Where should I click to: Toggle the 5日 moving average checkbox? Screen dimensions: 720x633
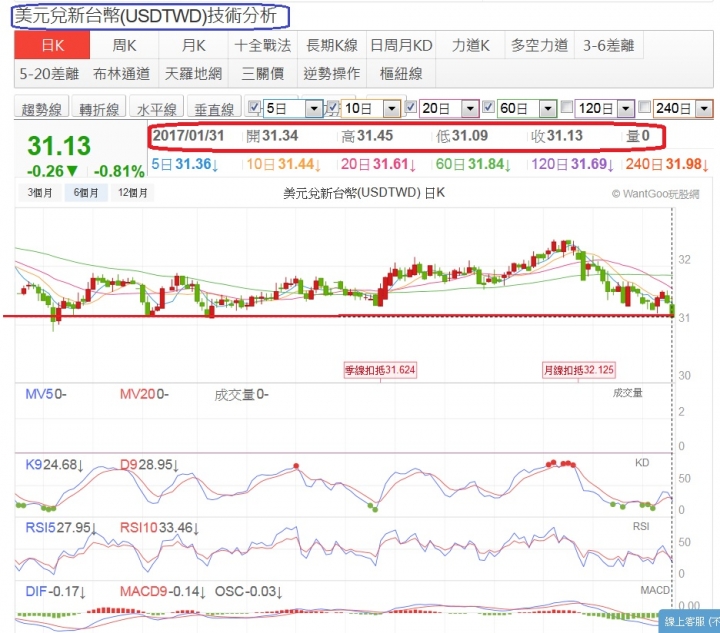(x=254, y=107)
